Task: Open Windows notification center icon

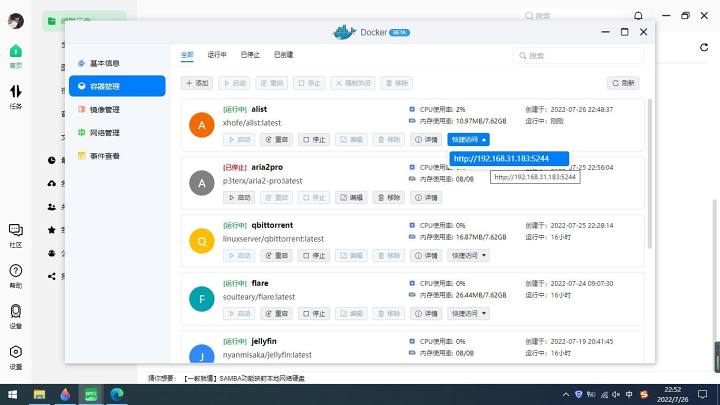Action: click(702, 394)
